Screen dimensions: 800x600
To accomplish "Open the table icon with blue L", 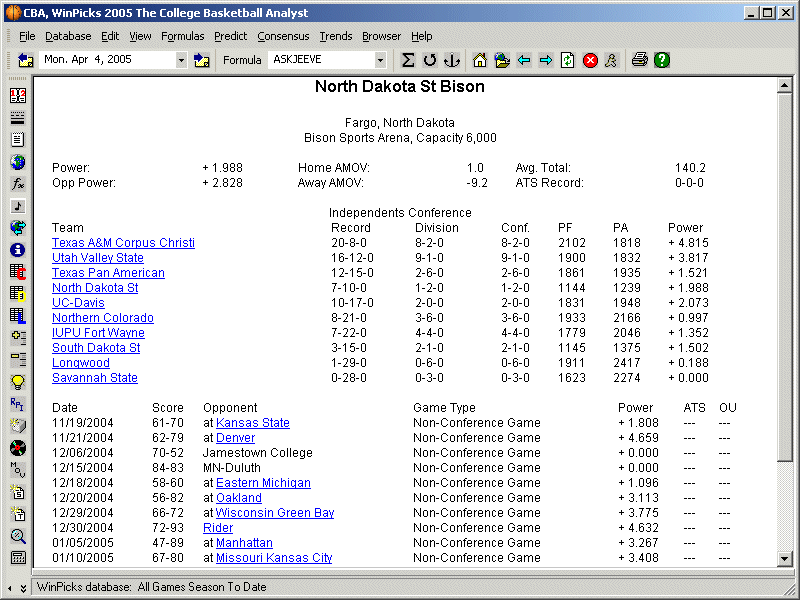I will [x=18, y=316].
